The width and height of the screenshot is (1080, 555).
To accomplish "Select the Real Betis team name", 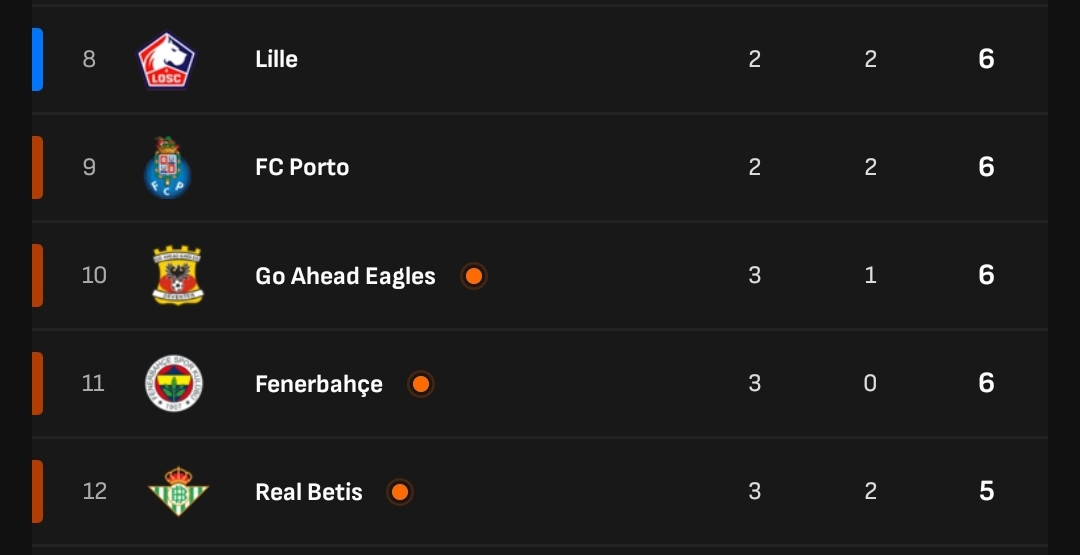I will 309,492.
